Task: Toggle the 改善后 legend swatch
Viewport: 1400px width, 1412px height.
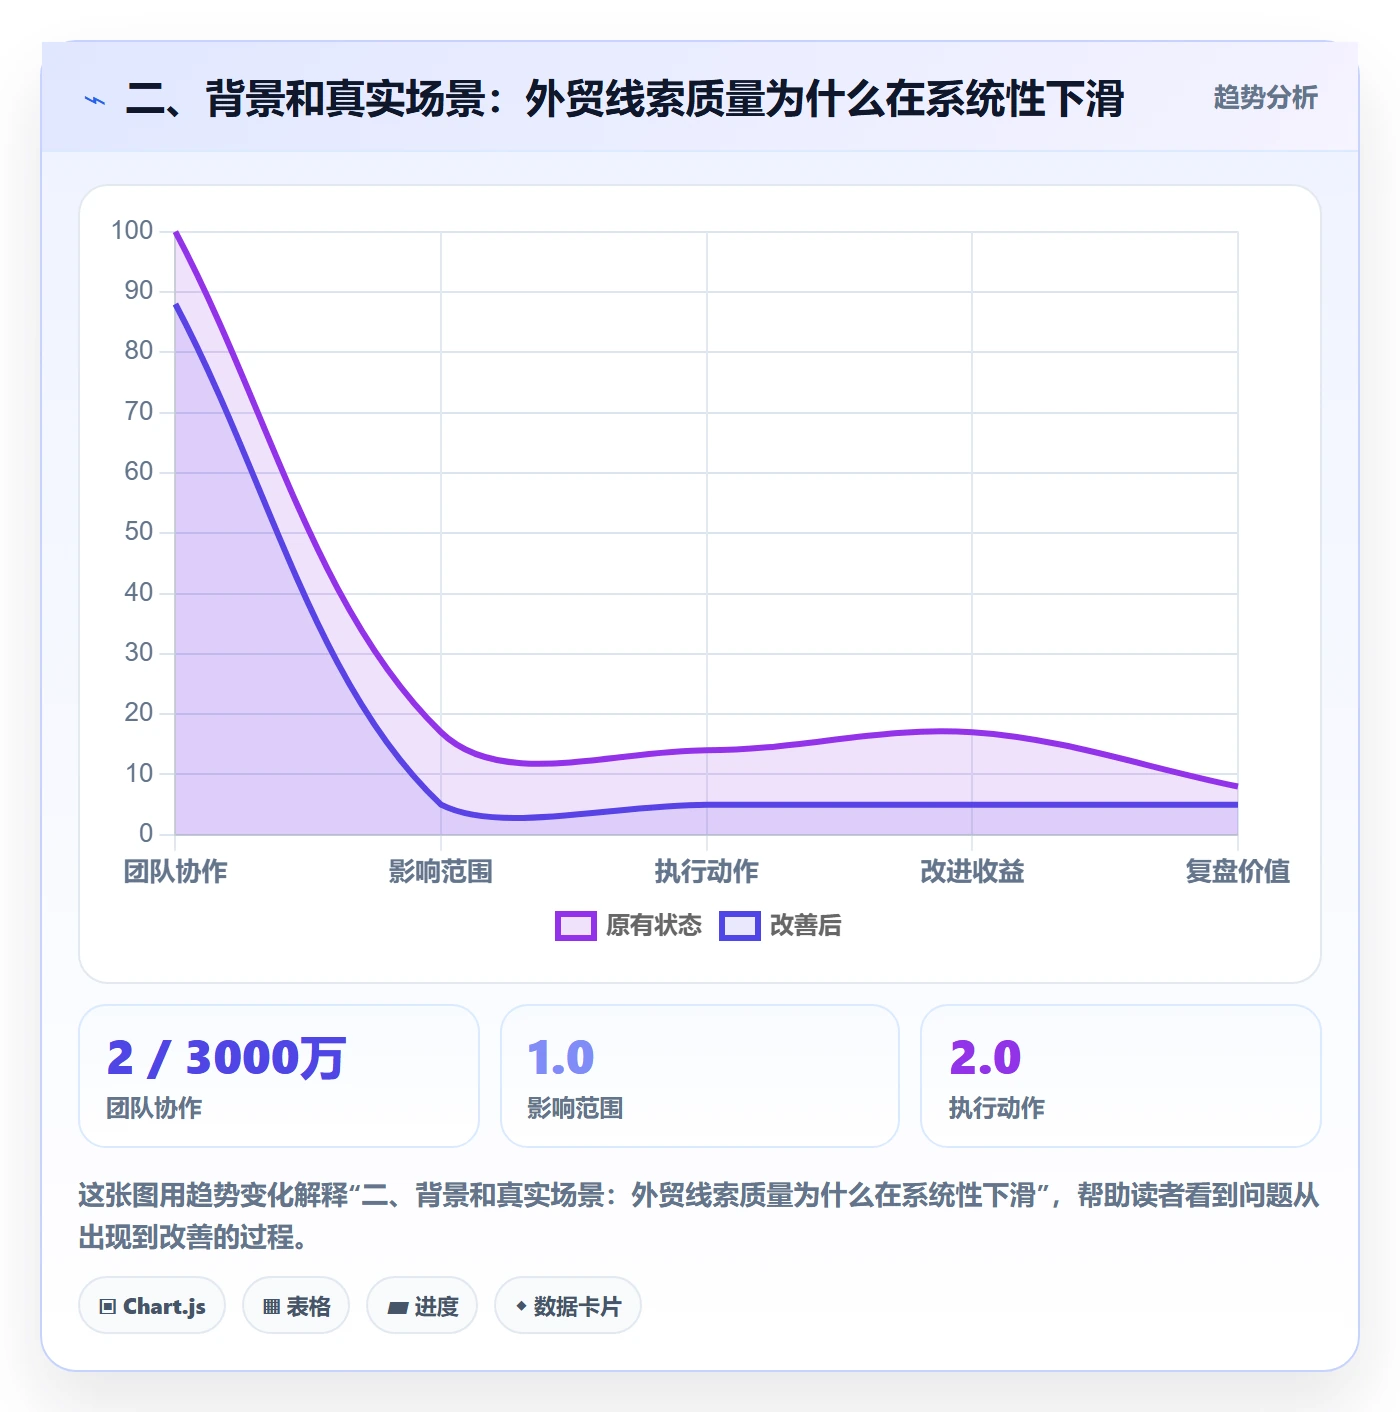Action: pos(740,926)
